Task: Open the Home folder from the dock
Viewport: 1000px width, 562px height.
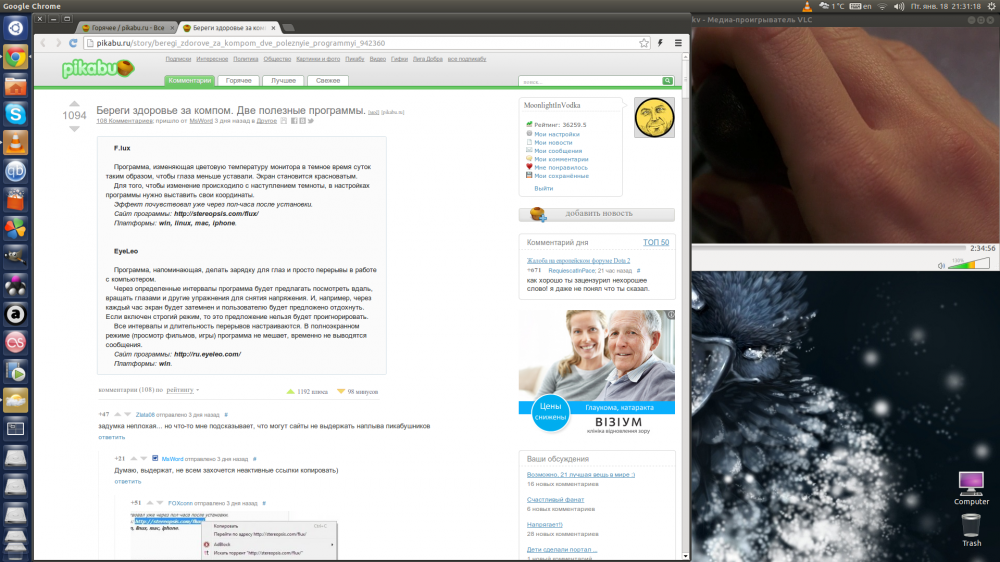Action: point(15,85)
